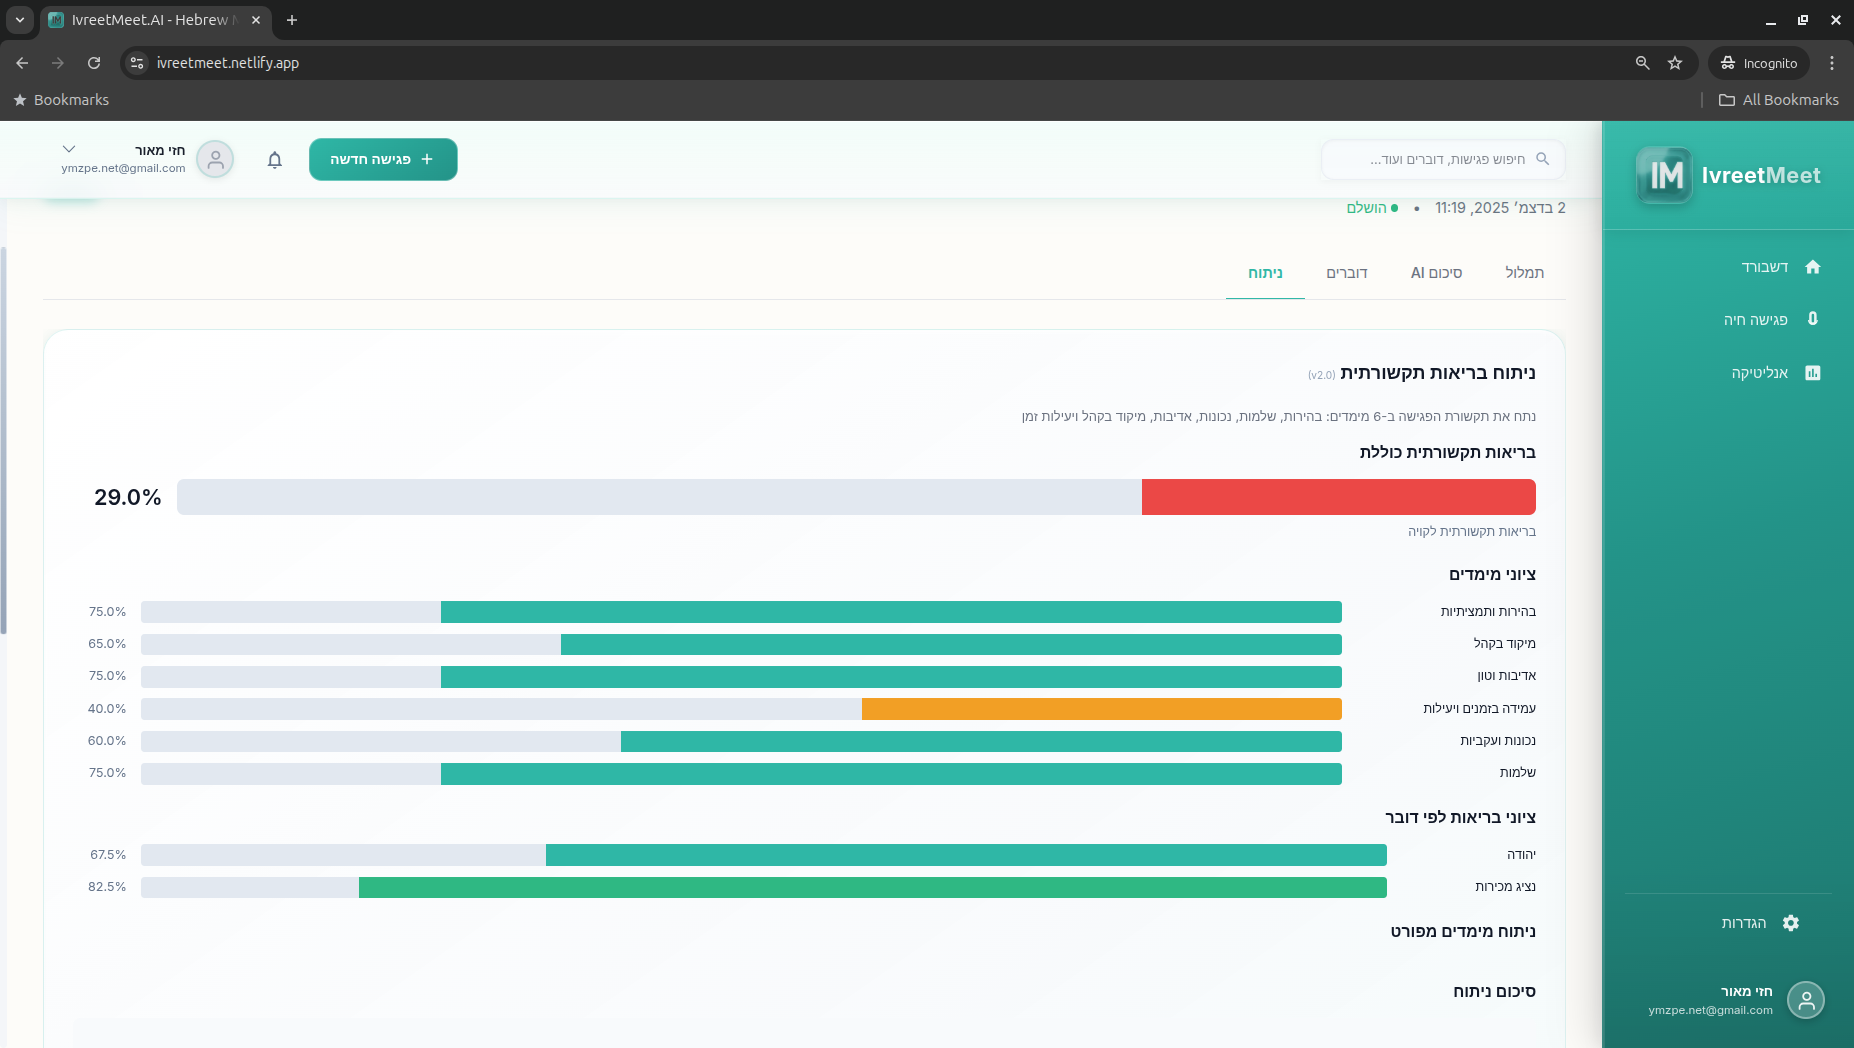This screenshot has height=1048, width=1854.
Task: Open the Chrome tab search dropdown
Action: (20, 20)
